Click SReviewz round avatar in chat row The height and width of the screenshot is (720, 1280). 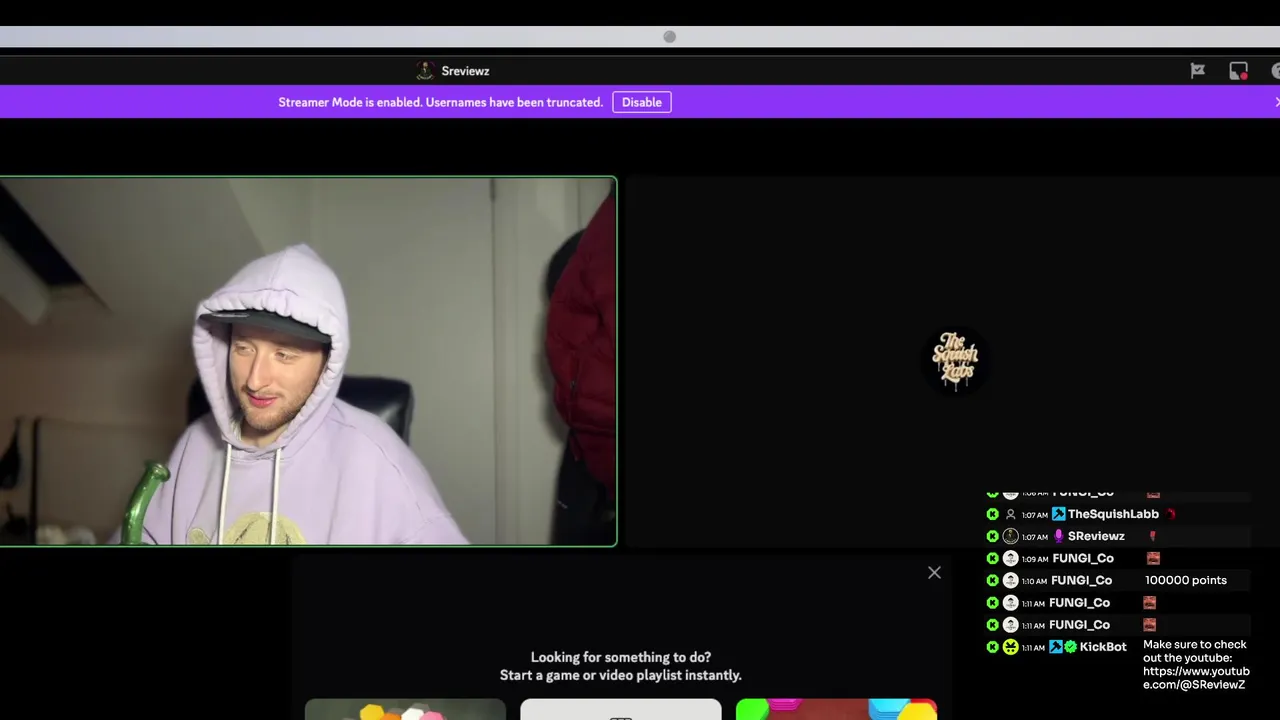[1010, 536]
